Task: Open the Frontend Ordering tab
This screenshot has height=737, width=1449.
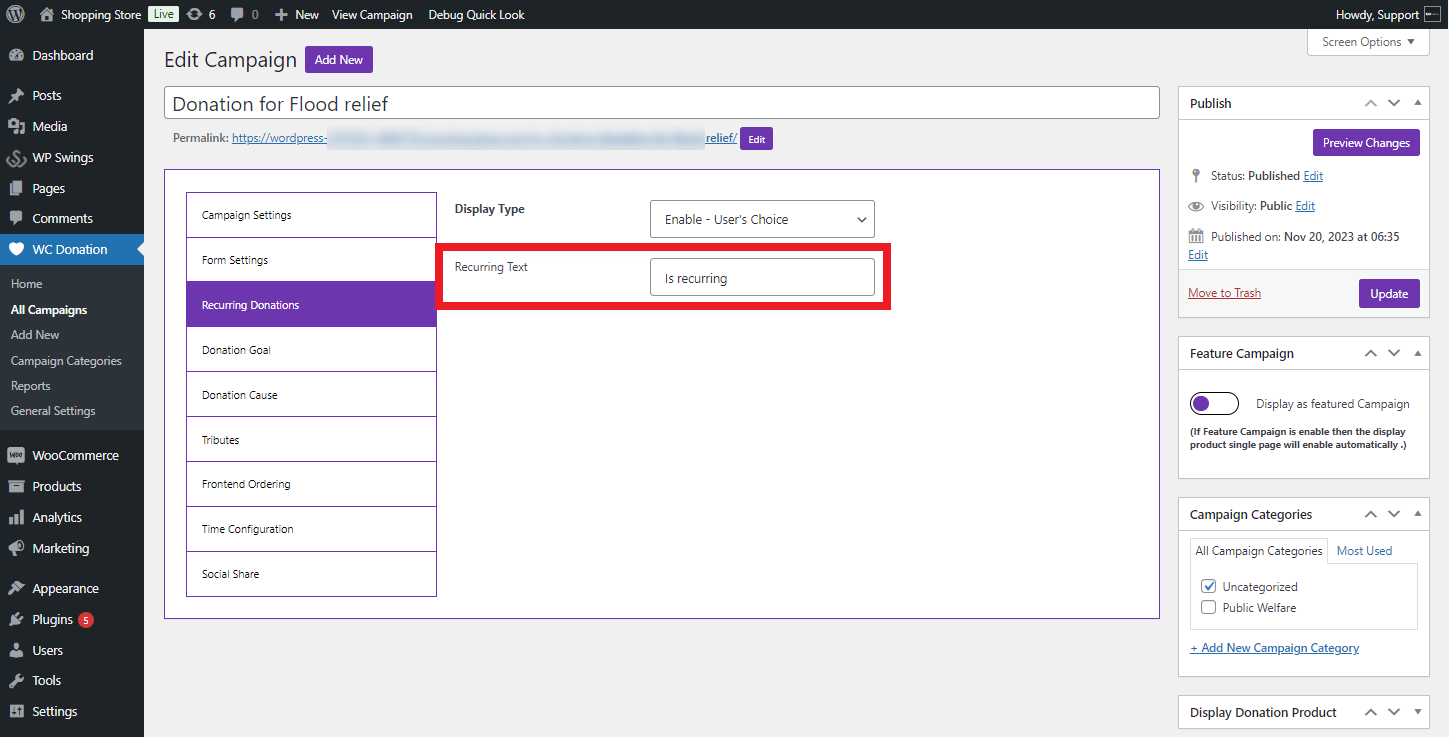Action: (311, 484)
